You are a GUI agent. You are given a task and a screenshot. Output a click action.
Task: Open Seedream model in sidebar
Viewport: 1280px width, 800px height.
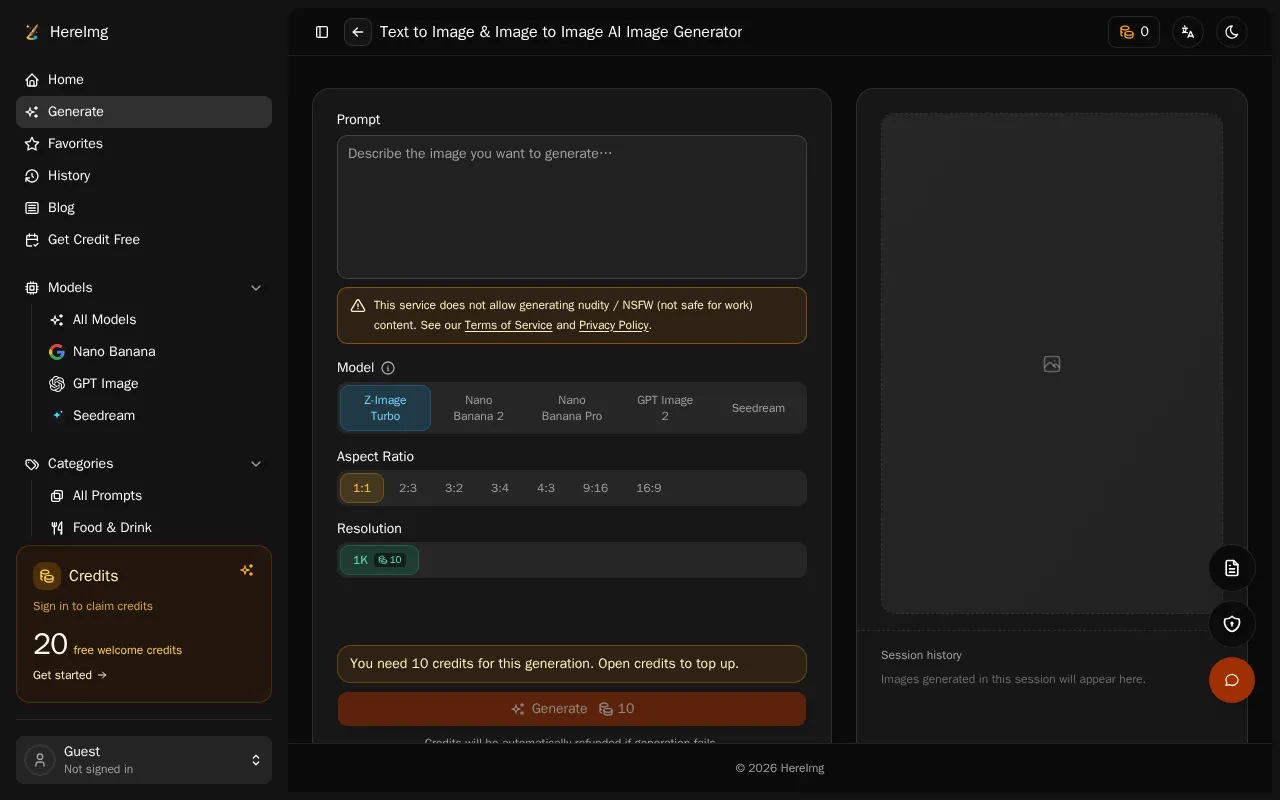[x=156, y=416]
